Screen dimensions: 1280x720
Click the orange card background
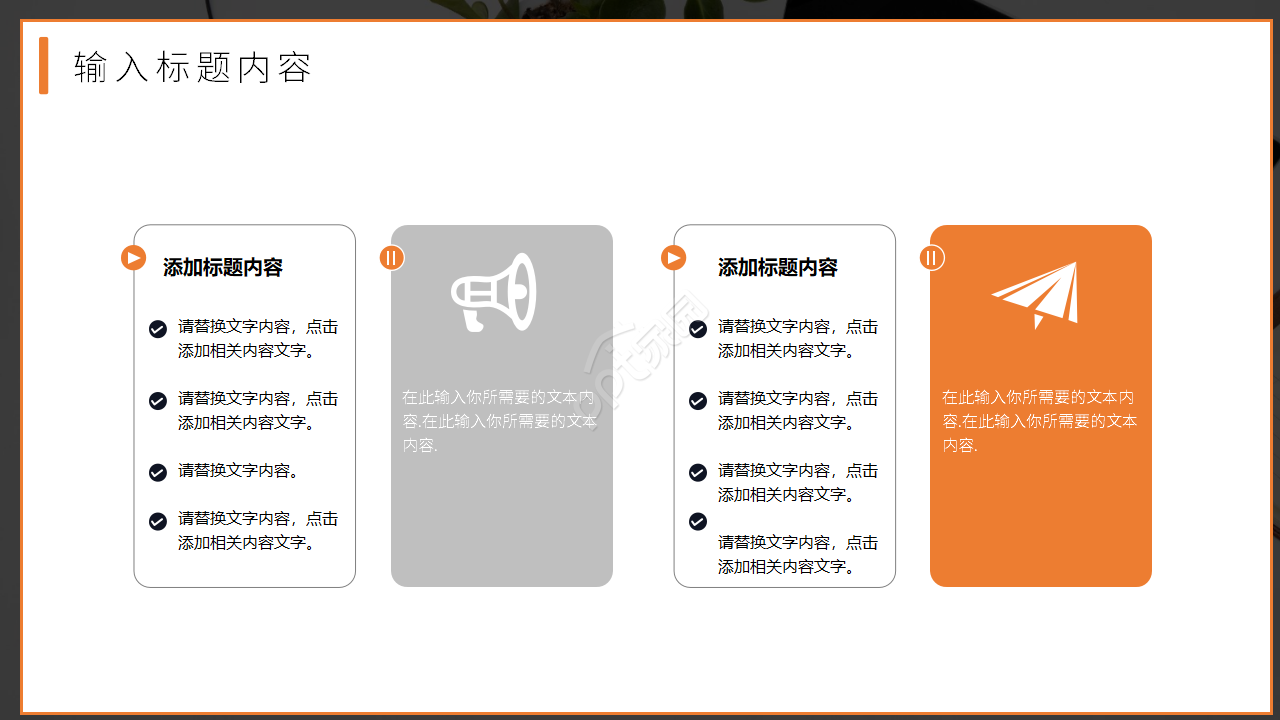pyautogui.click(x=1040, y=520)
